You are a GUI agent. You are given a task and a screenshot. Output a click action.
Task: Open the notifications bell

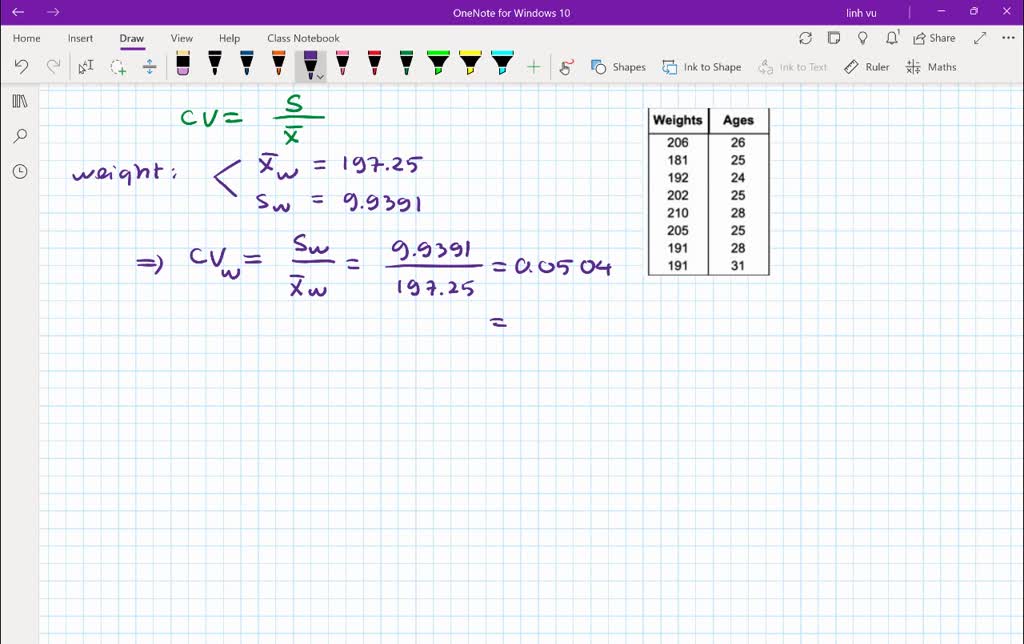891,38
